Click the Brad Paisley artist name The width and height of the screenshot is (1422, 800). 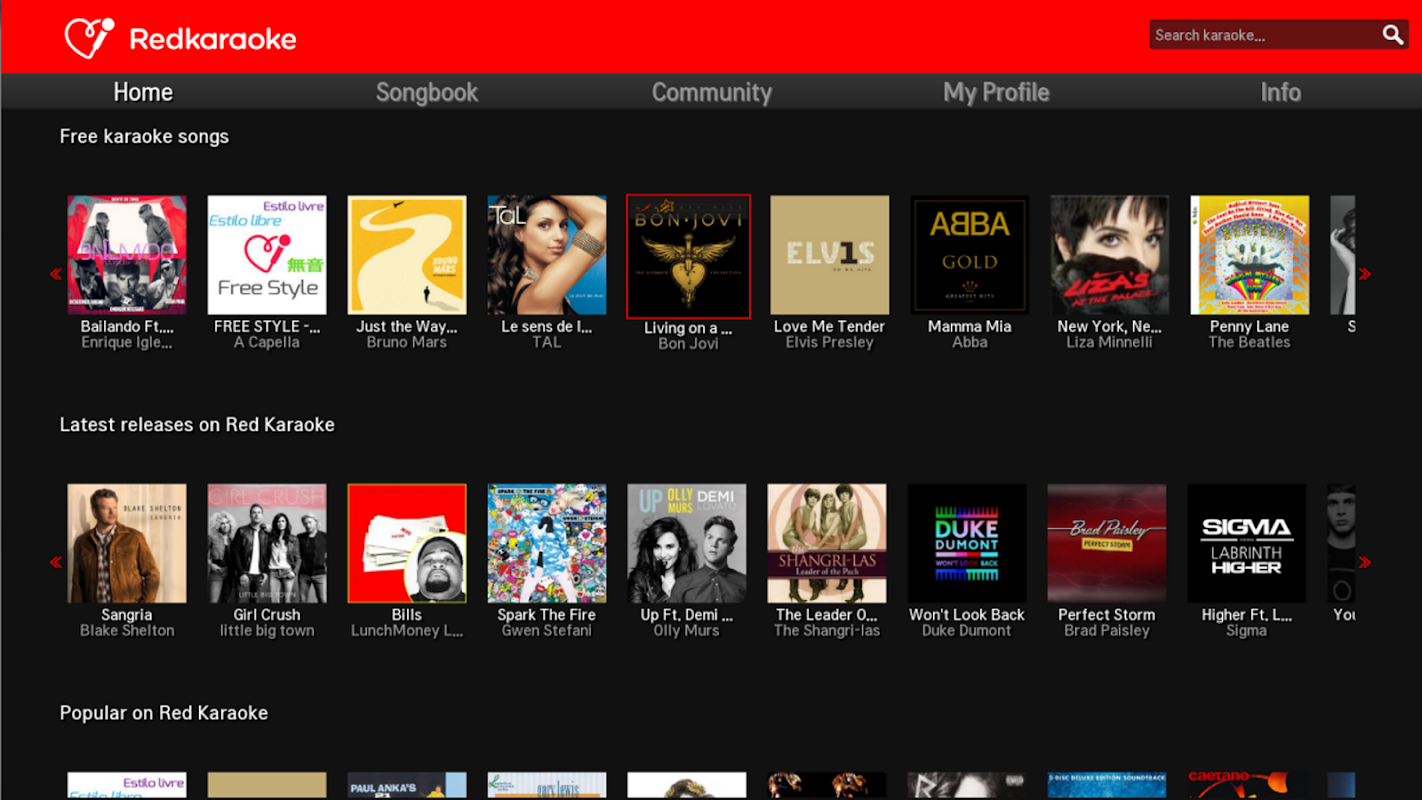[x=1107, y=631]
